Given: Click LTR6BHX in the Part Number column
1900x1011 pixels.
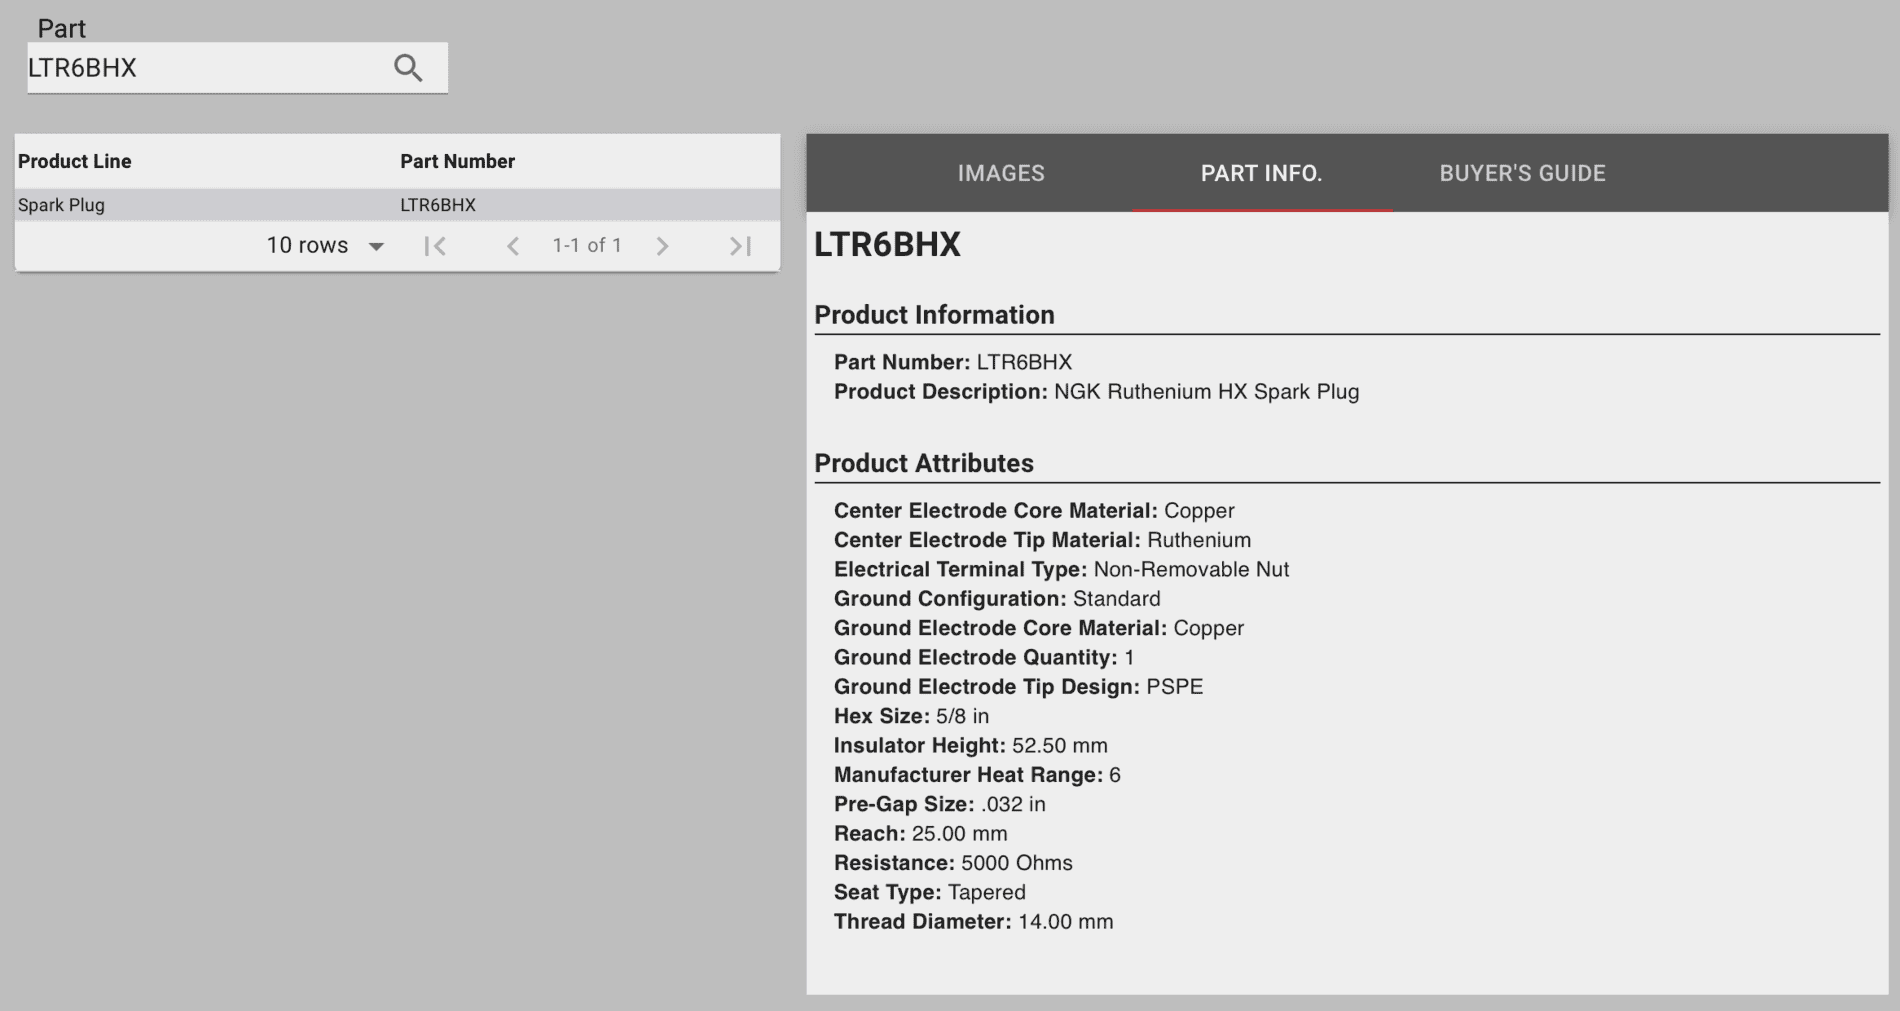Looking at the screenshot, I should (438, 205).
